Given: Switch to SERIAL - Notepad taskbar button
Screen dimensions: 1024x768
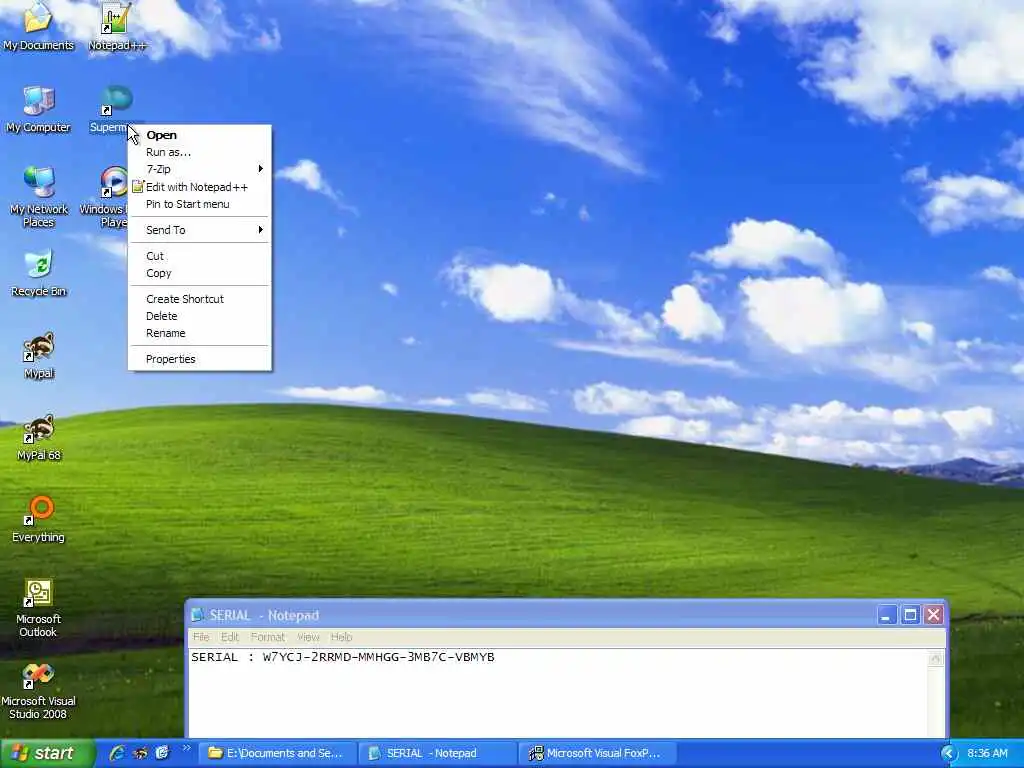Looking at the screenshot, I should point(438,753).
